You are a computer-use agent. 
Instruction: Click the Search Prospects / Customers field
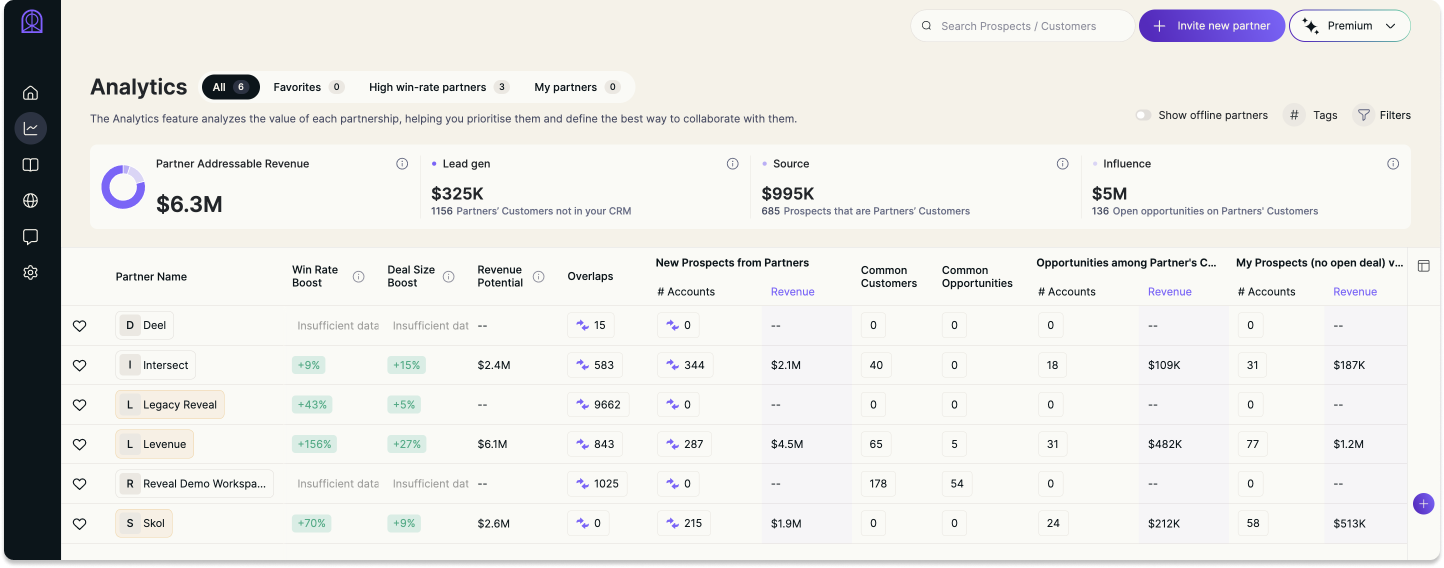pos(1023,26)
